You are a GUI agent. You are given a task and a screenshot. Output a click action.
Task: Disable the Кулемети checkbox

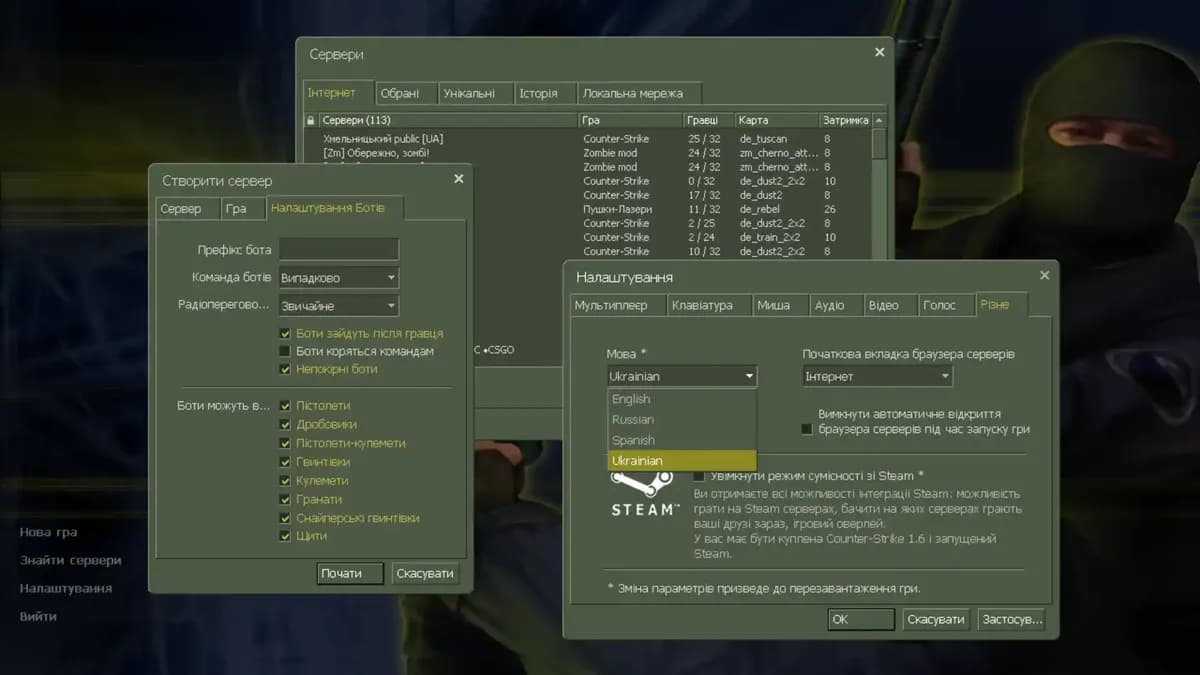tap(285, 480)
